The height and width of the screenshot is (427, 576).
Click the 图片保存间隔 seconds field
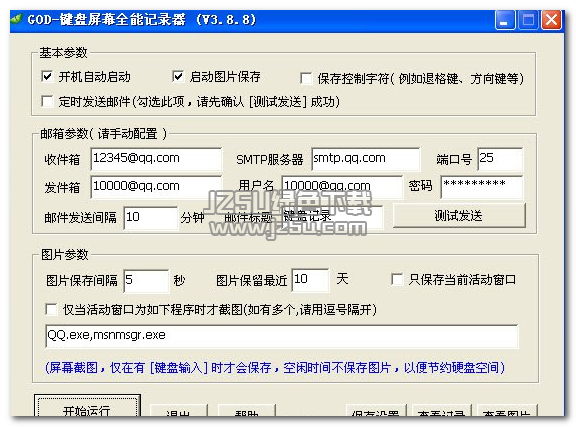[146, 280]
